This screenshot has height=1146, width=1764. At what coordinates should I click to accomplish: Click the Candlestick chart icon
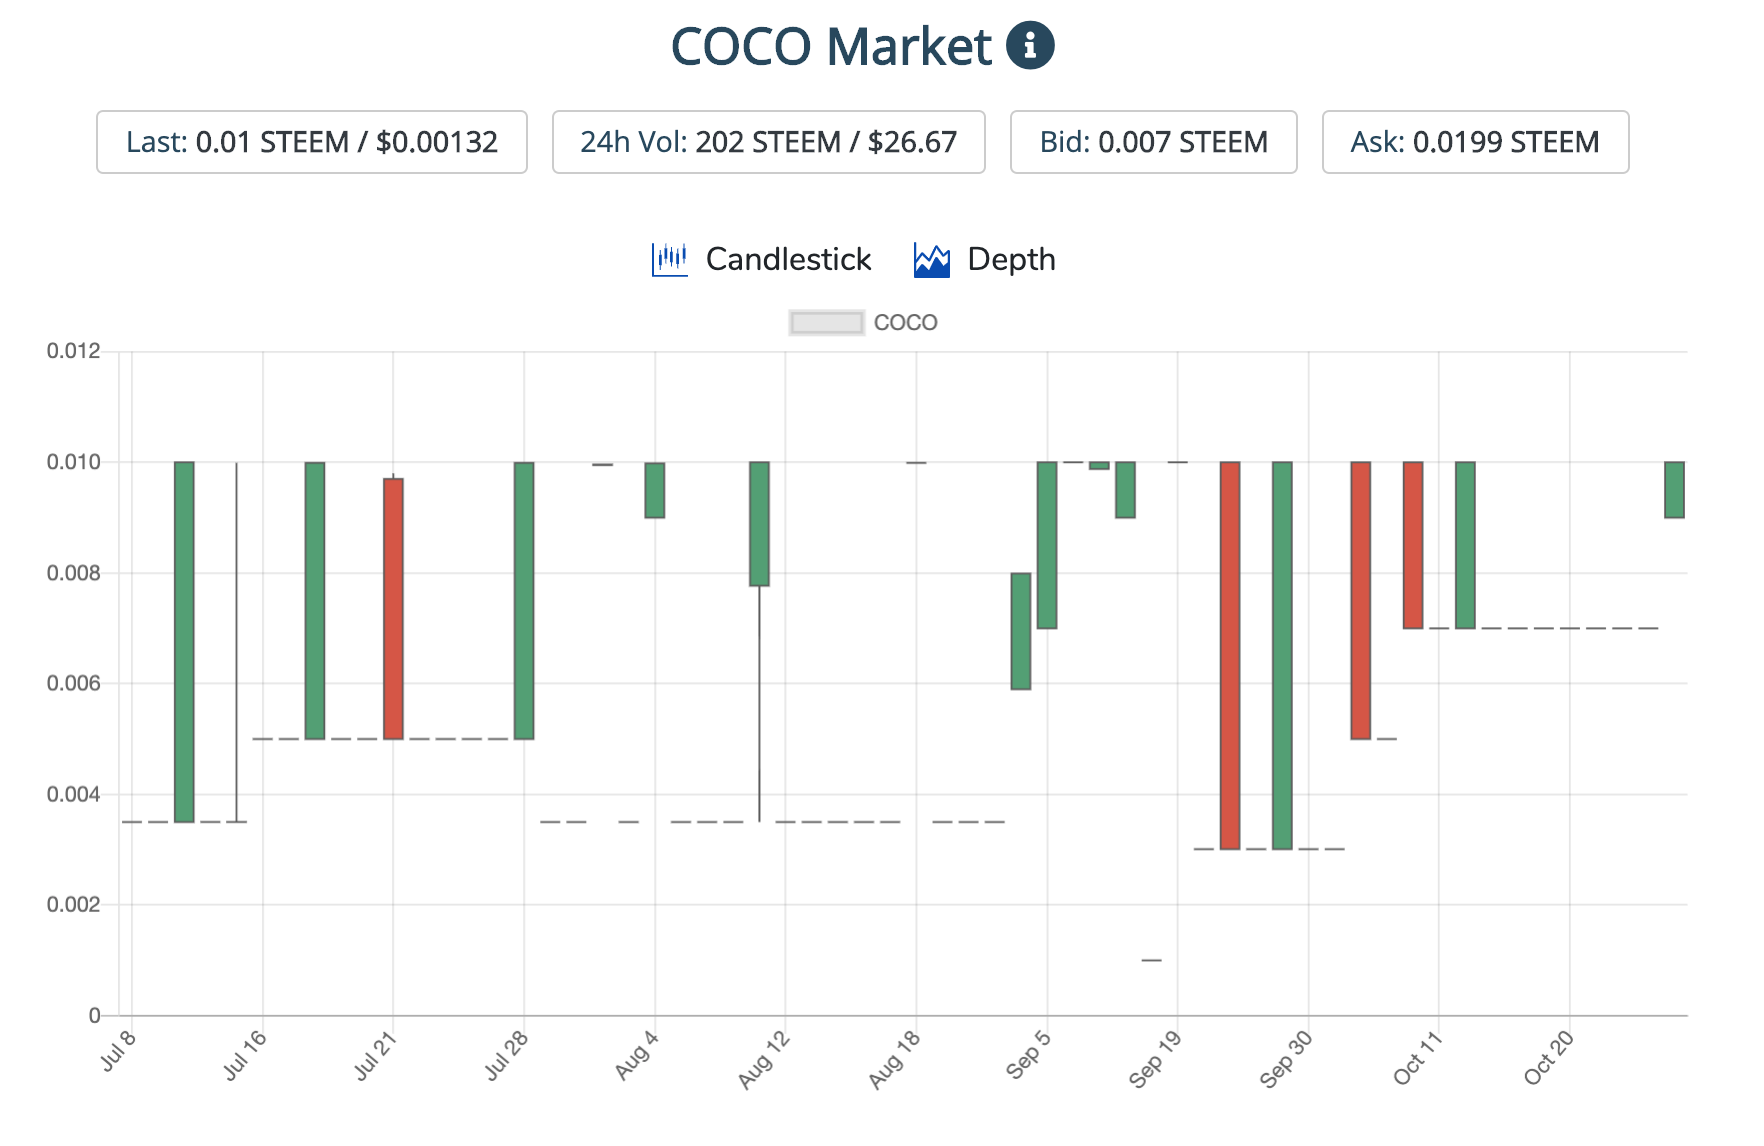click(669, 260)
